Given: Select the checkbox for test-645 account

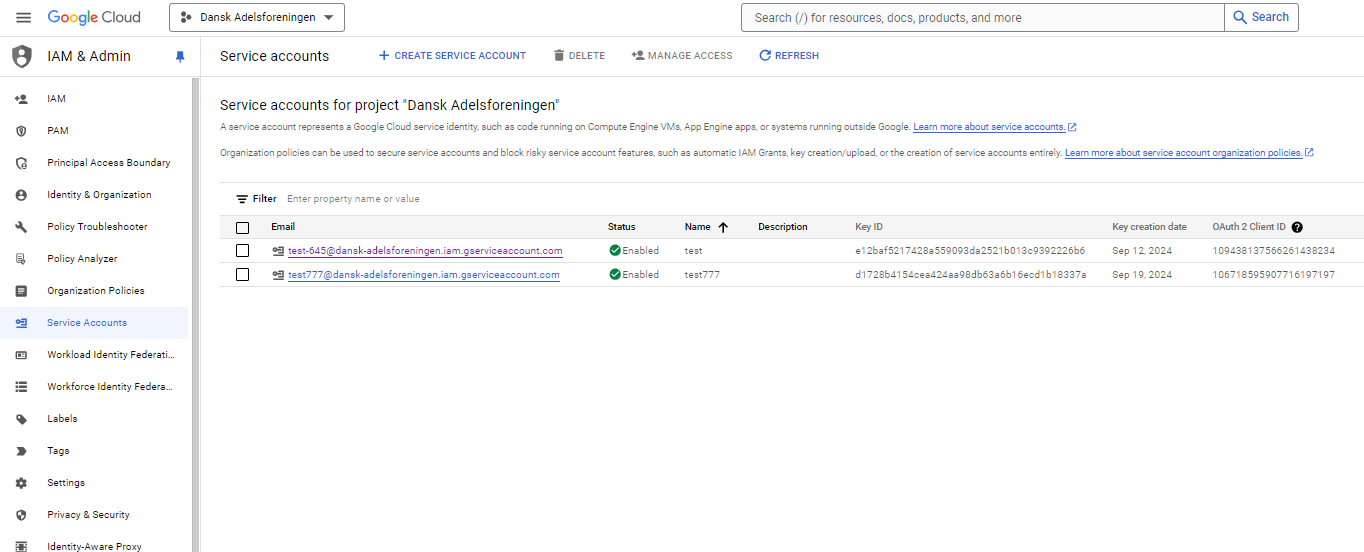Looking at the screenshot, I should pos(242,251).
